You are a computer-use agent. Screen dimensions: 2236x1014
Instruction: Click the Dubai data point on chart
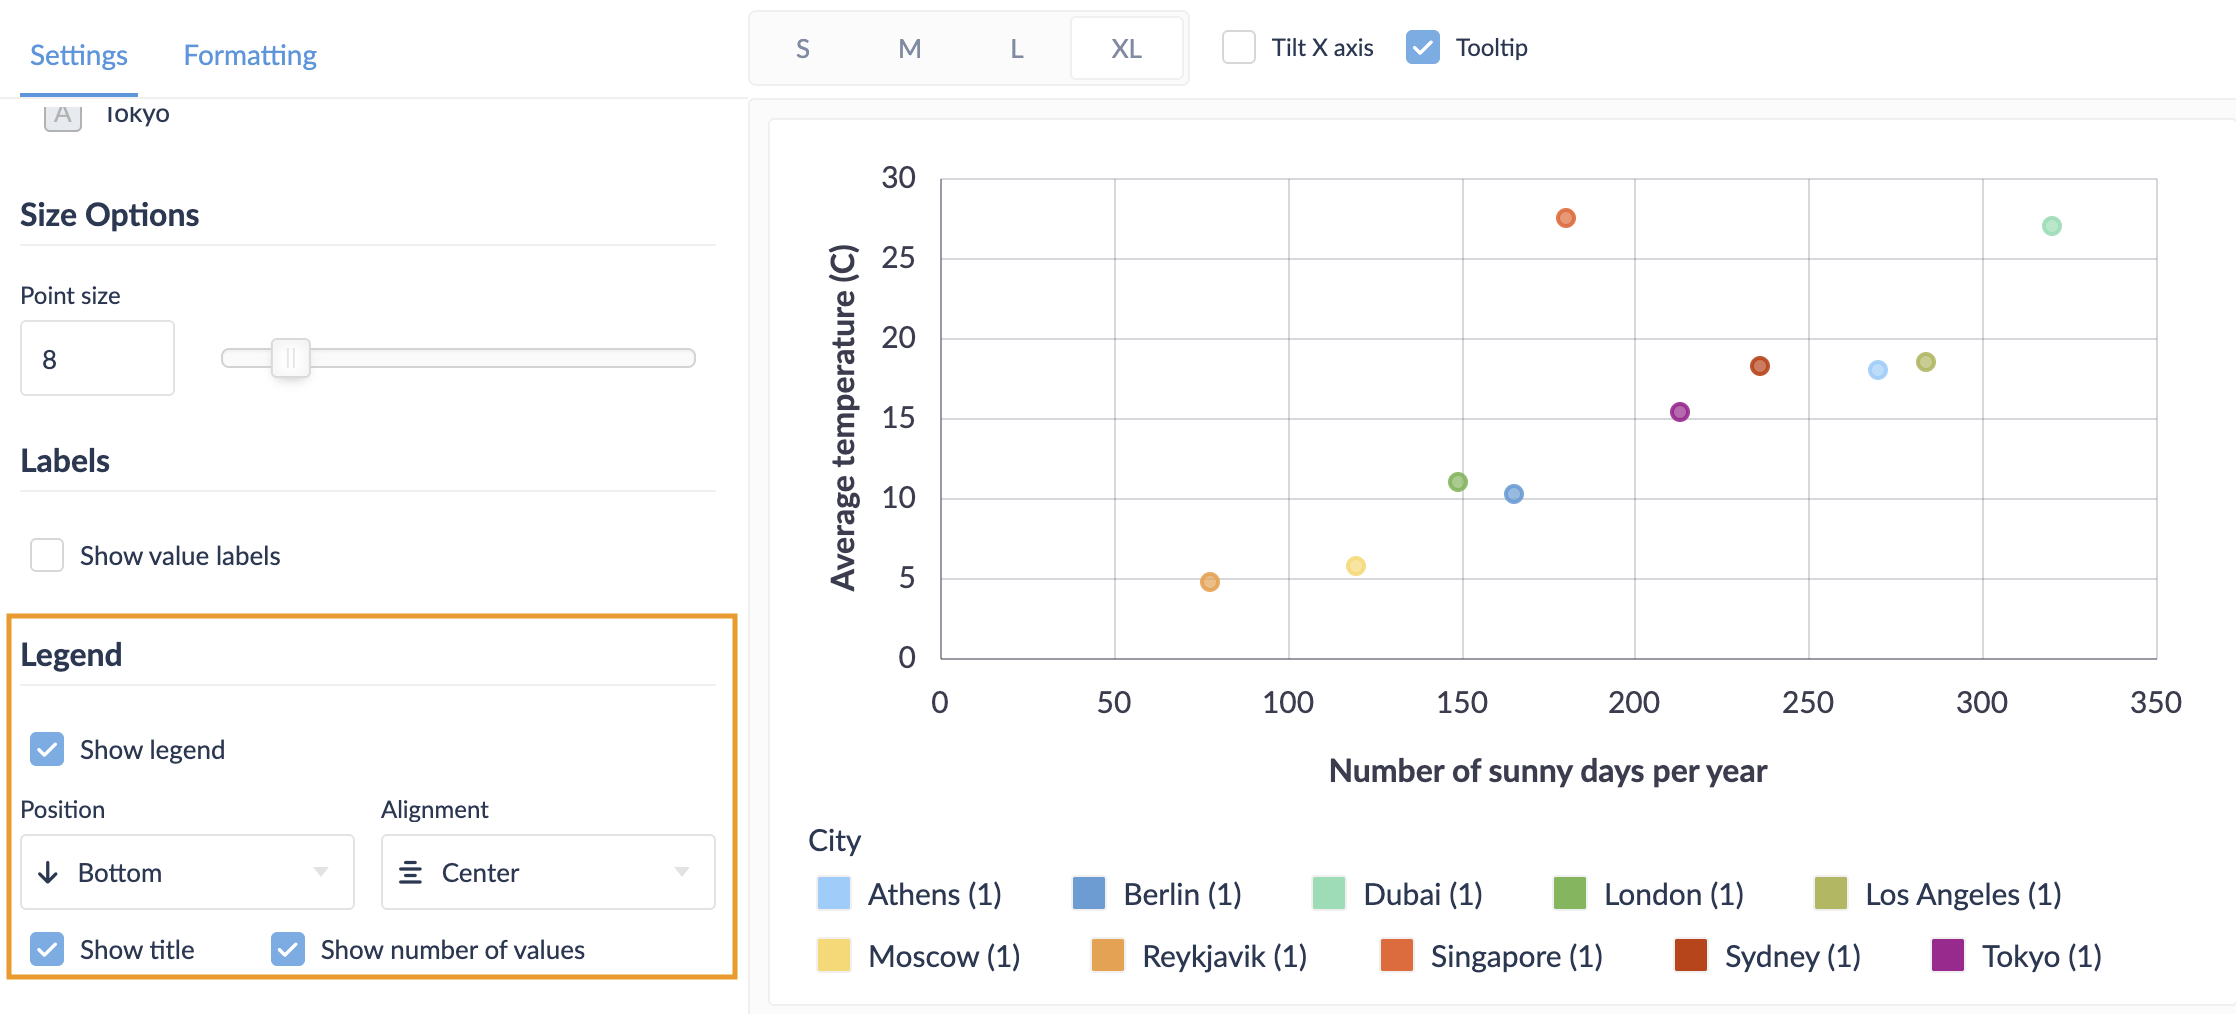[x=2051, y=226]
